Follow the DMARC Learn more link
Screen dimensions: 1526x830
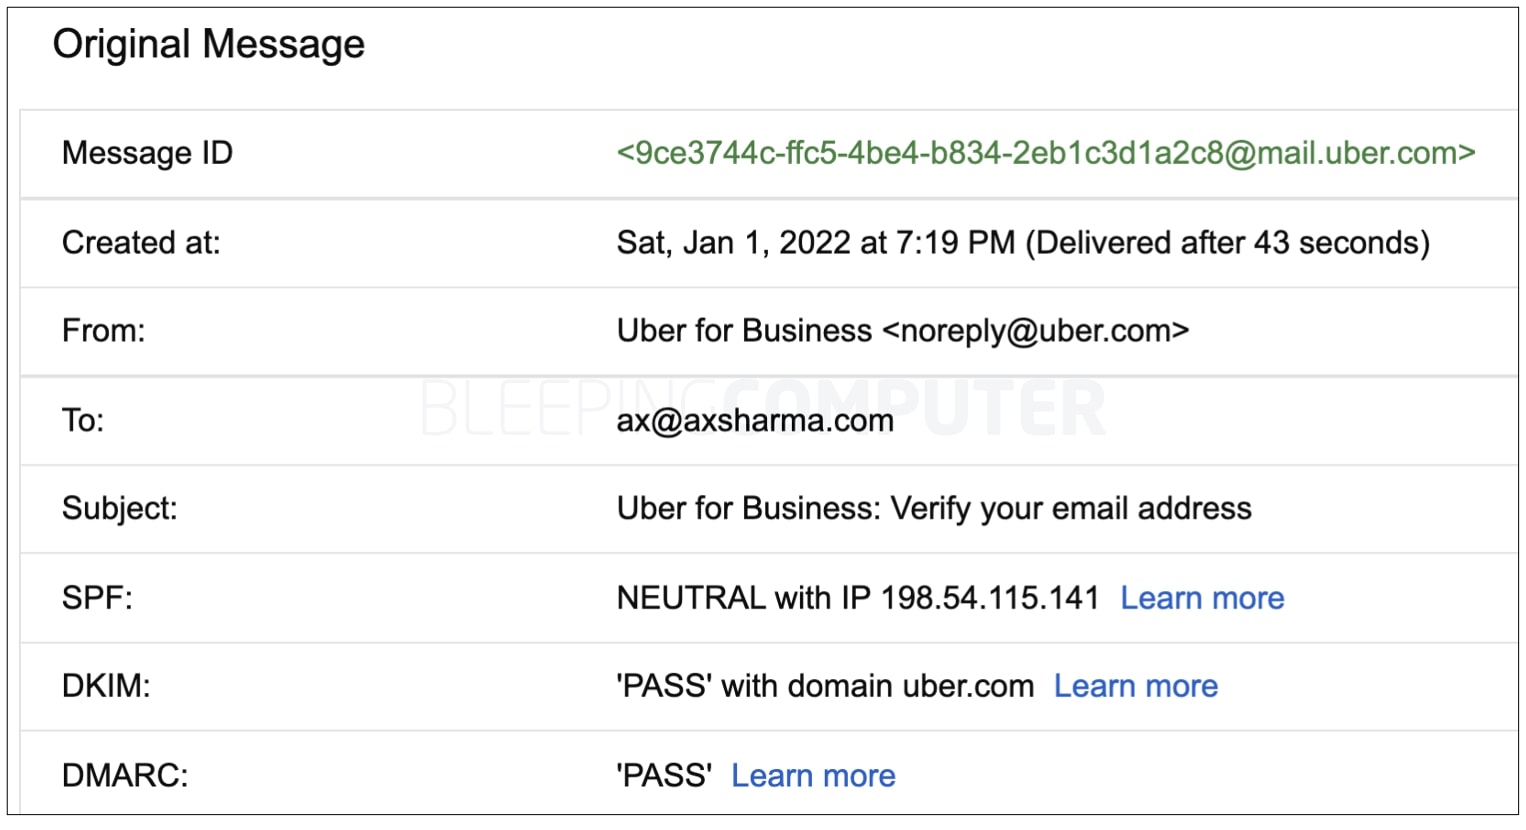tap(813, 775)
